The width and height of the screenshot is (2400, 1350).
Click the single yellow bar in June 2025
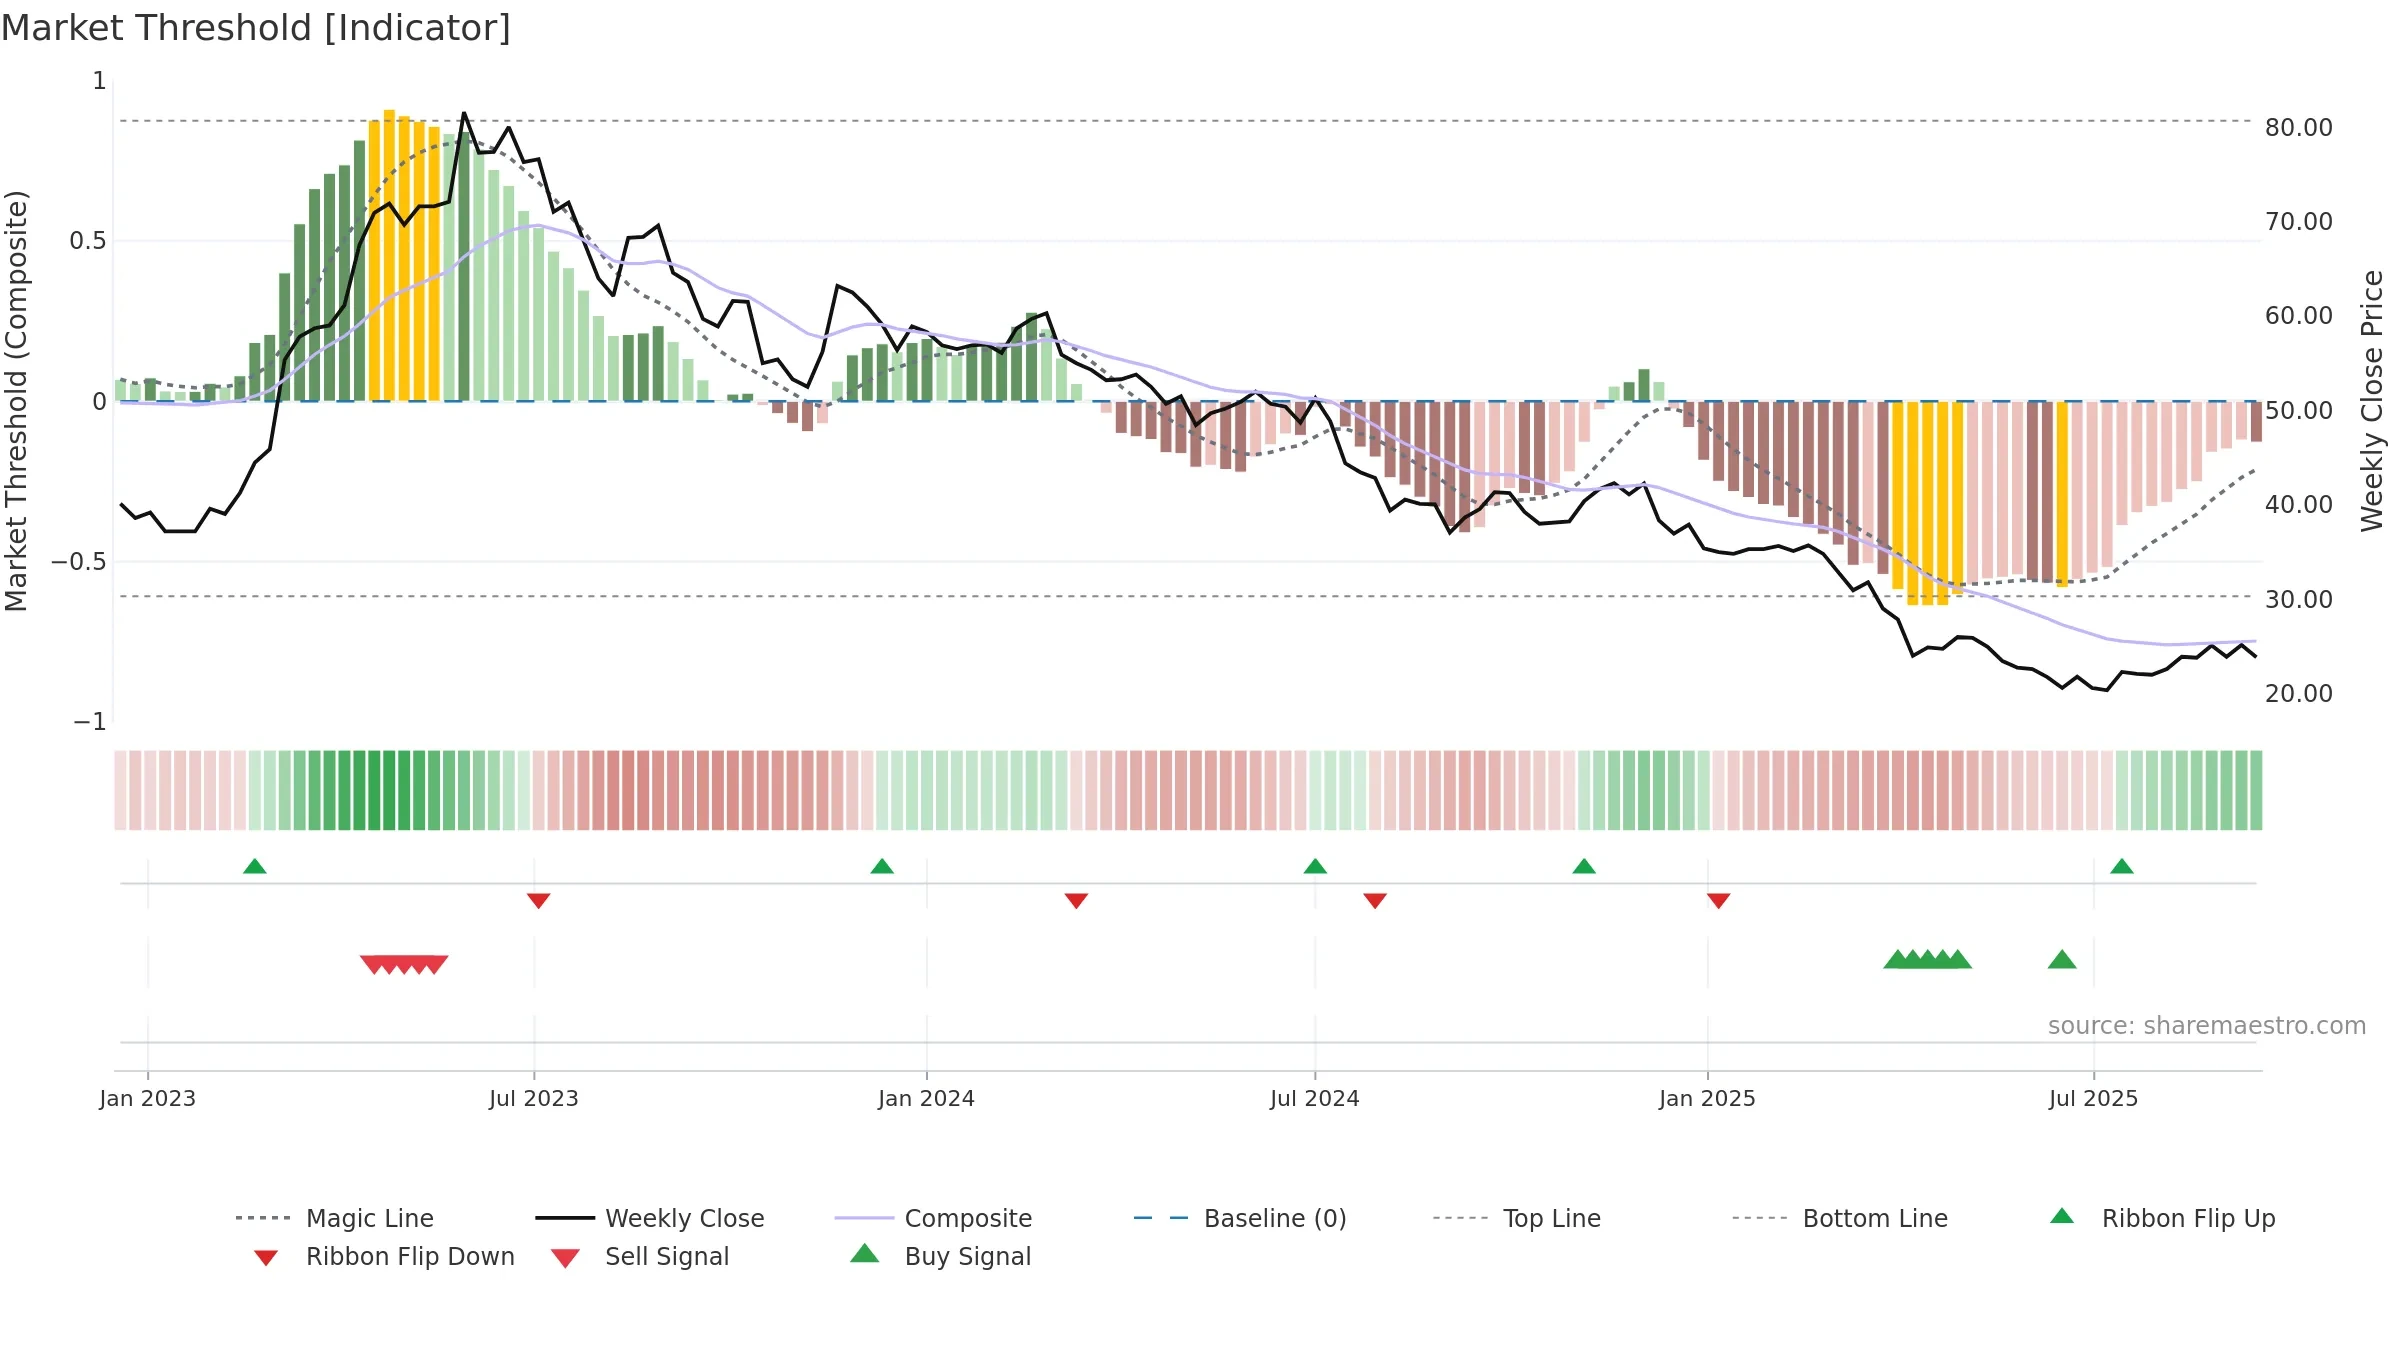click(2062, 494)
